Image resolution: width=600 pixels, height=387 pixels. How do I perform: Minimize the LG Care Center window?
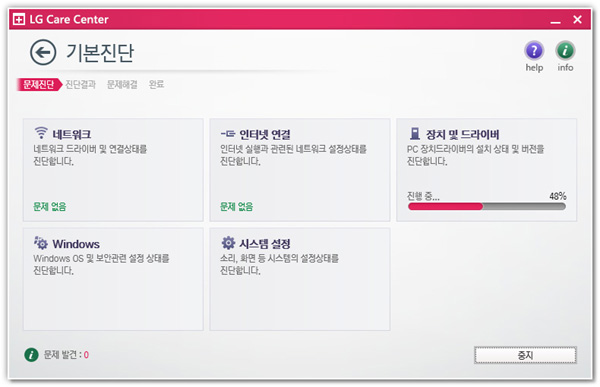pos(555,20)
